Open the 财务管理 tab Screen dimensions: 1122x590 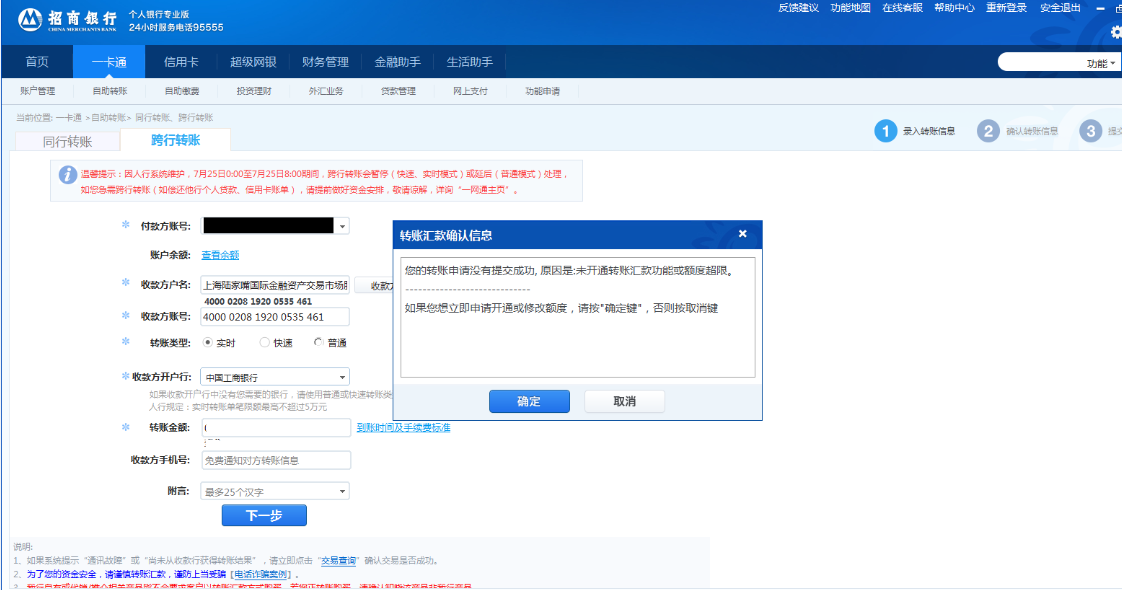tap(326, 62)
